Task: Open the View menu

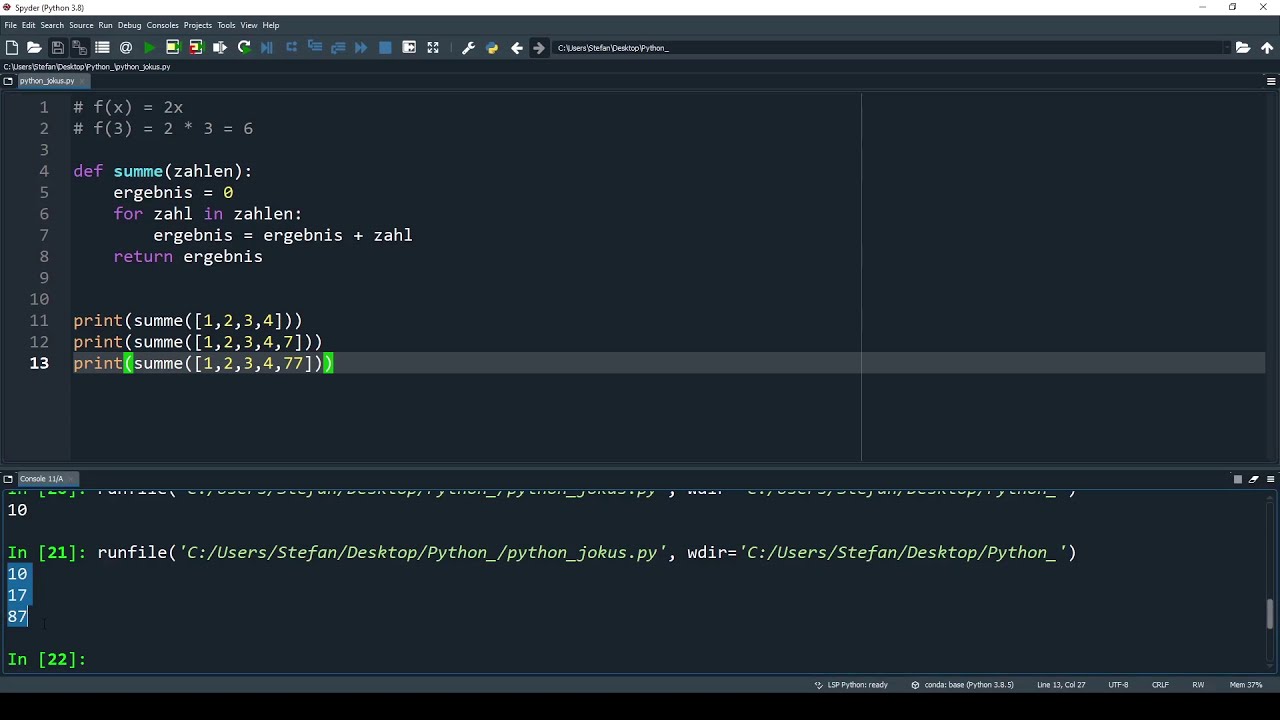Action: pyautogui.click(x=248, y=25)
